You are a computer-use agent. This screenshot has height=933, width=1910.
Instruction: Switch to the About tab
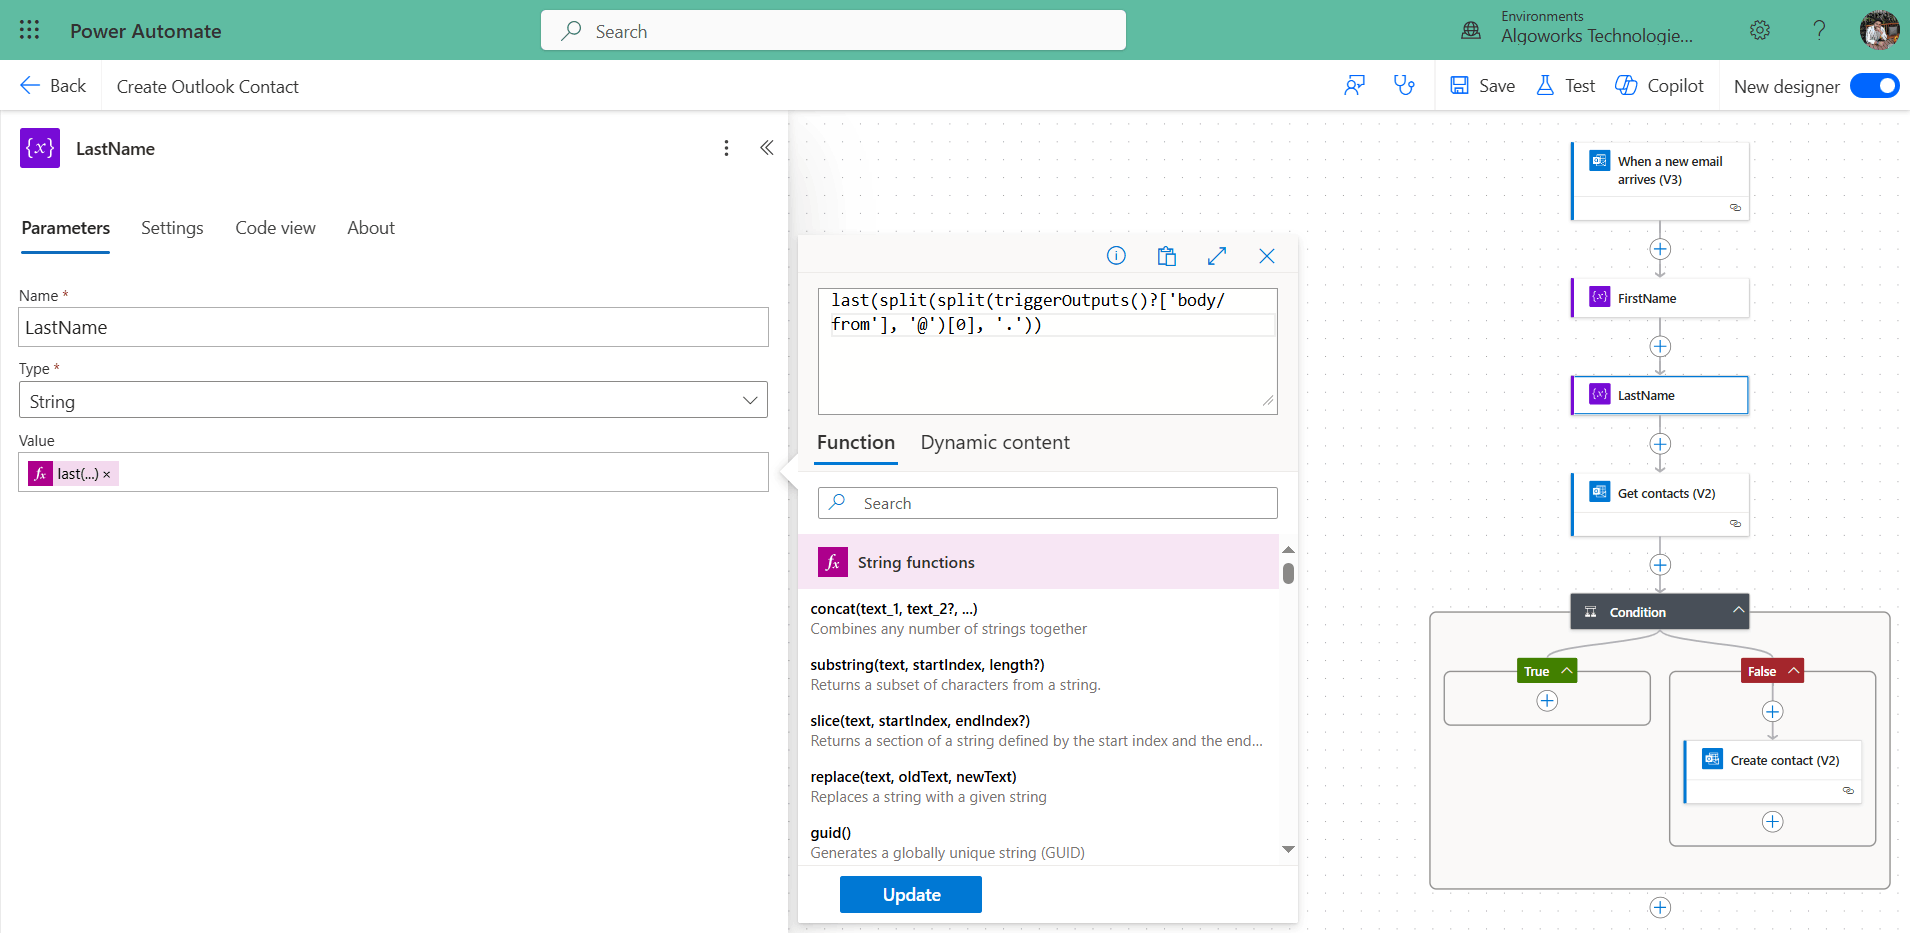[x=371, y=228]
